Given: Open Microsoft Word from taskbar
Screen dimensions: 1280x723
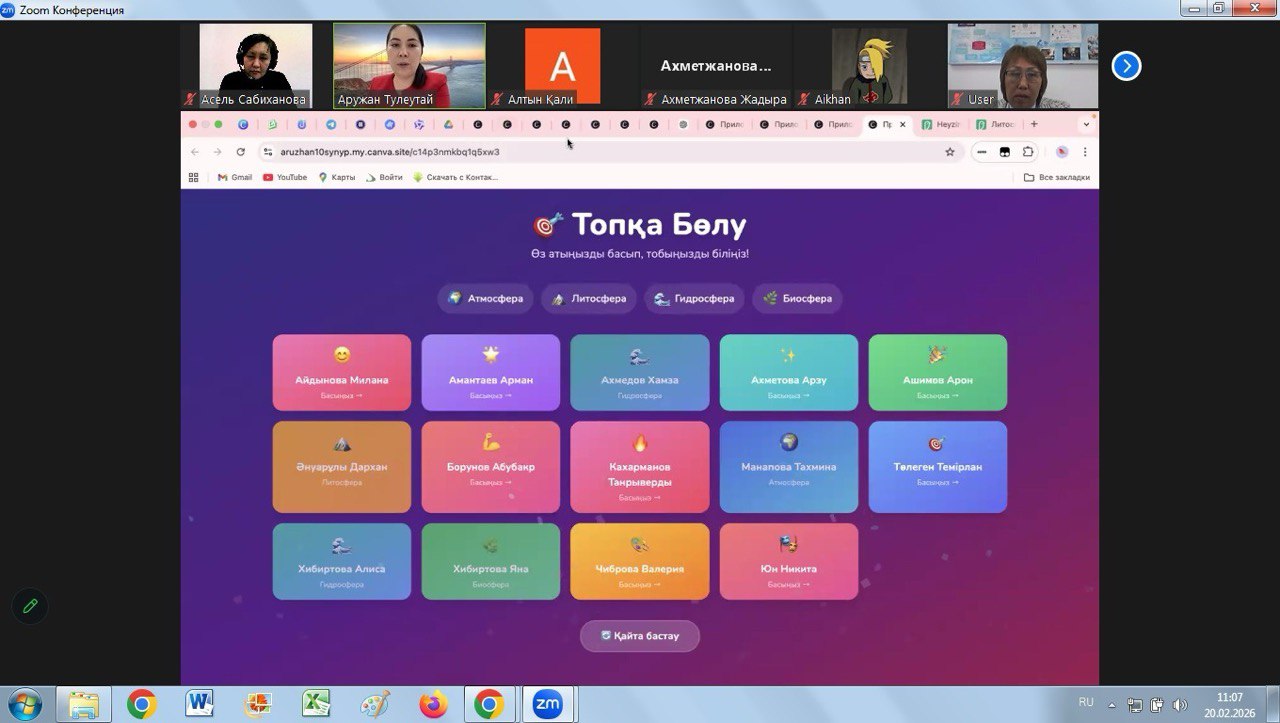Looking at the screenshot, I should click(x=200, y=704).
